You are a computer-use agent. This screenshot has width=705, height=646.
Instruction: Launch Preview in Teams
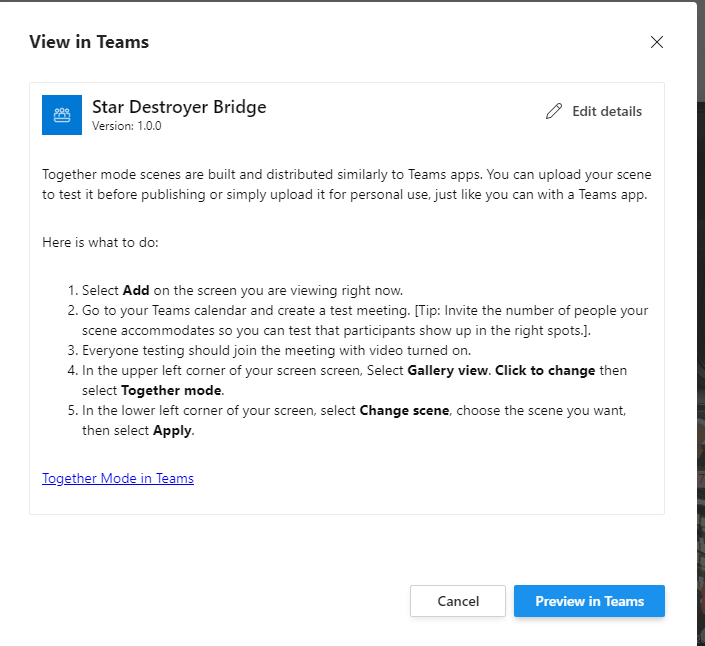(589, 601)
